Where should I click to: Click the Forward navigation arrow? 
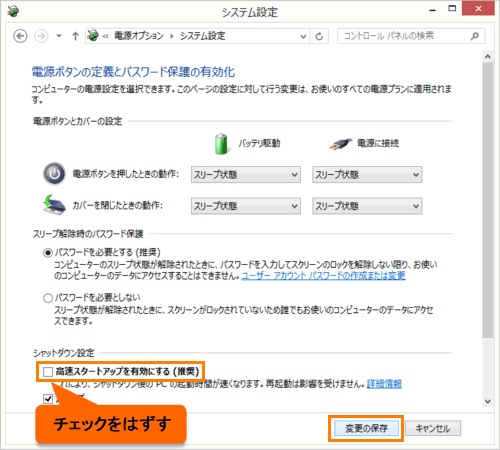(41, 36)
